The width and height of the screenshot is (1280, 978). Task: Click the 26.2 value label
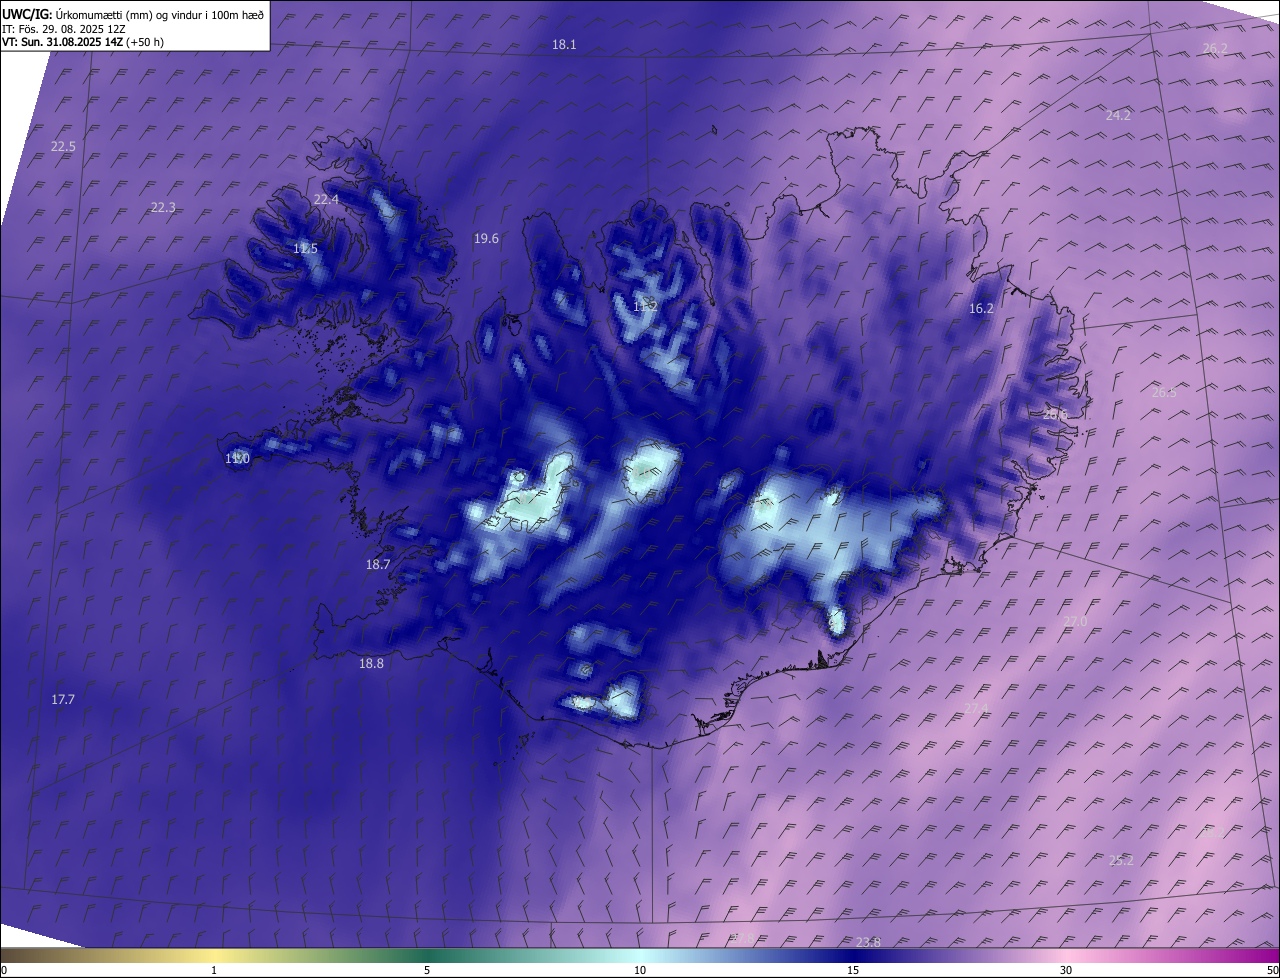pyautogui.click(x=1215, y=48)
